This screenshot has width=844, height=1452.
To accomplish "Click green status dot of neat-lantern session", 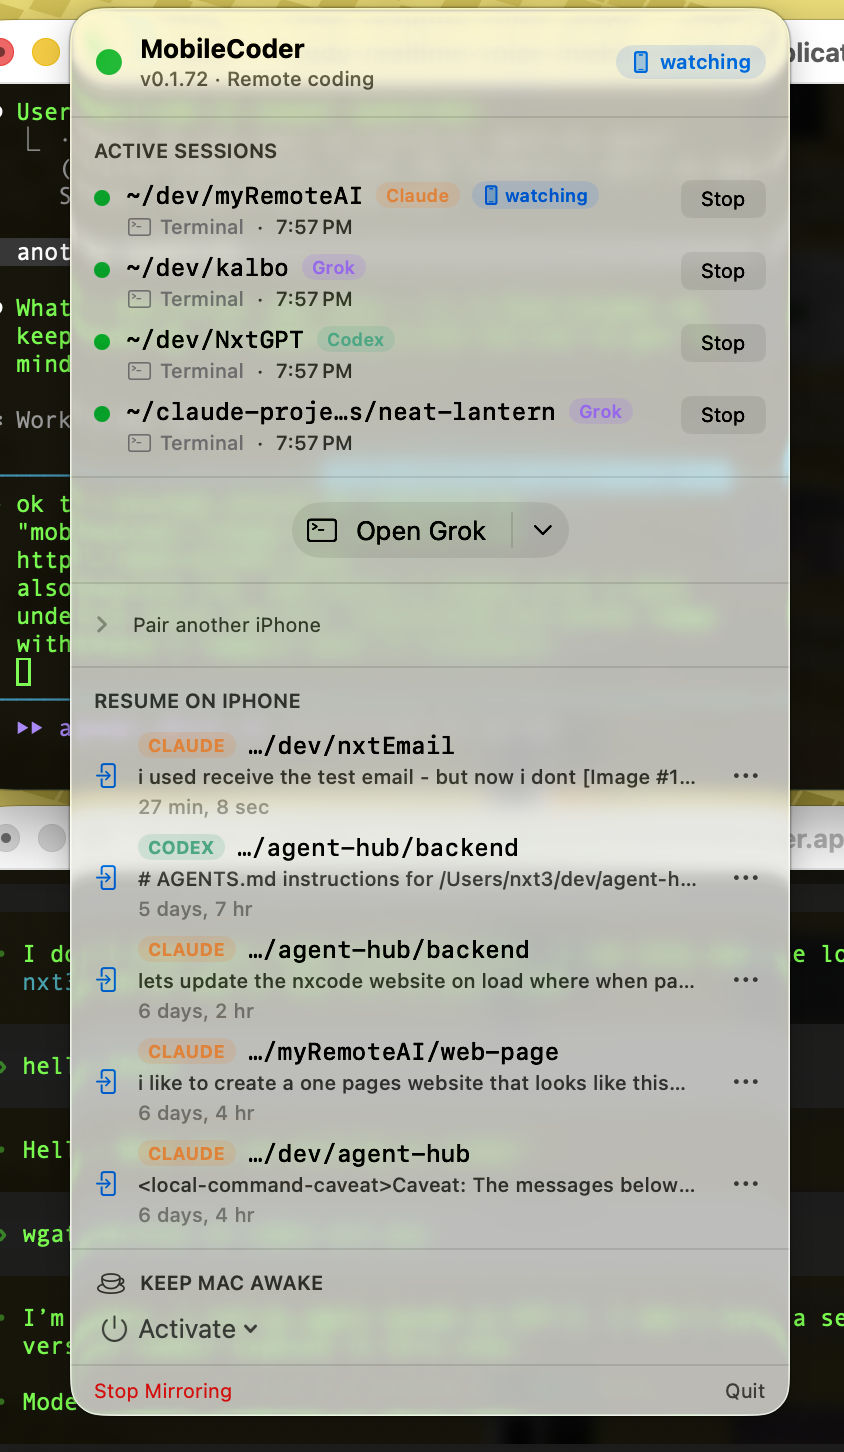I will click(x=102, y=414).
